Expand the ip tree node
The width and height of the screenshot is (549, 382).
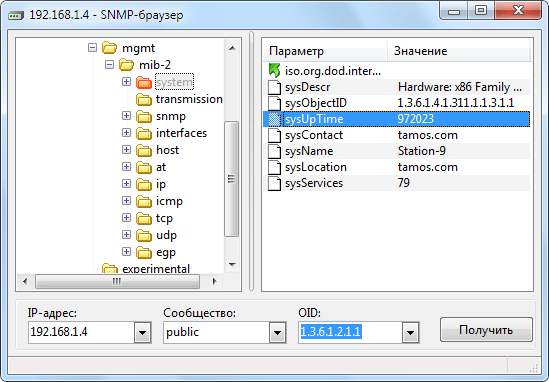pos(126,183)
